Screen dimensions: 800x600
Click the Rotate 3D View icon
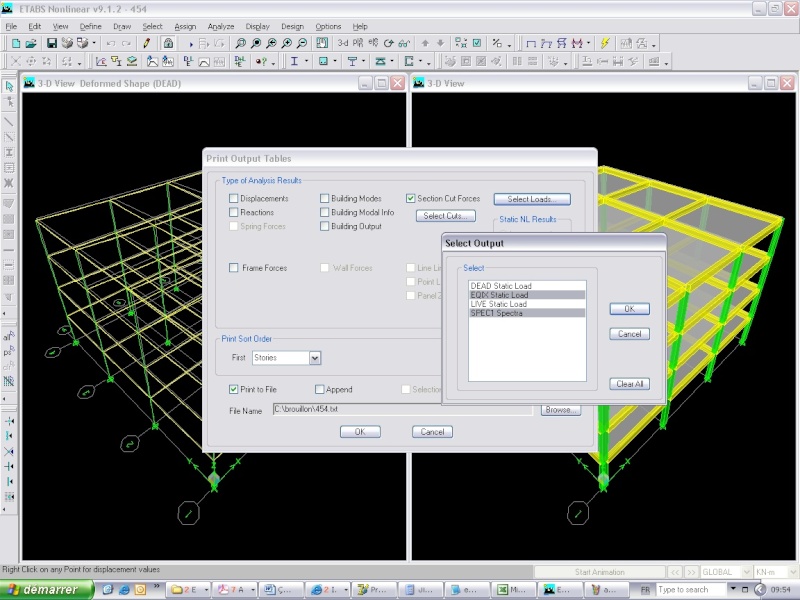click(x=389, y=43)
